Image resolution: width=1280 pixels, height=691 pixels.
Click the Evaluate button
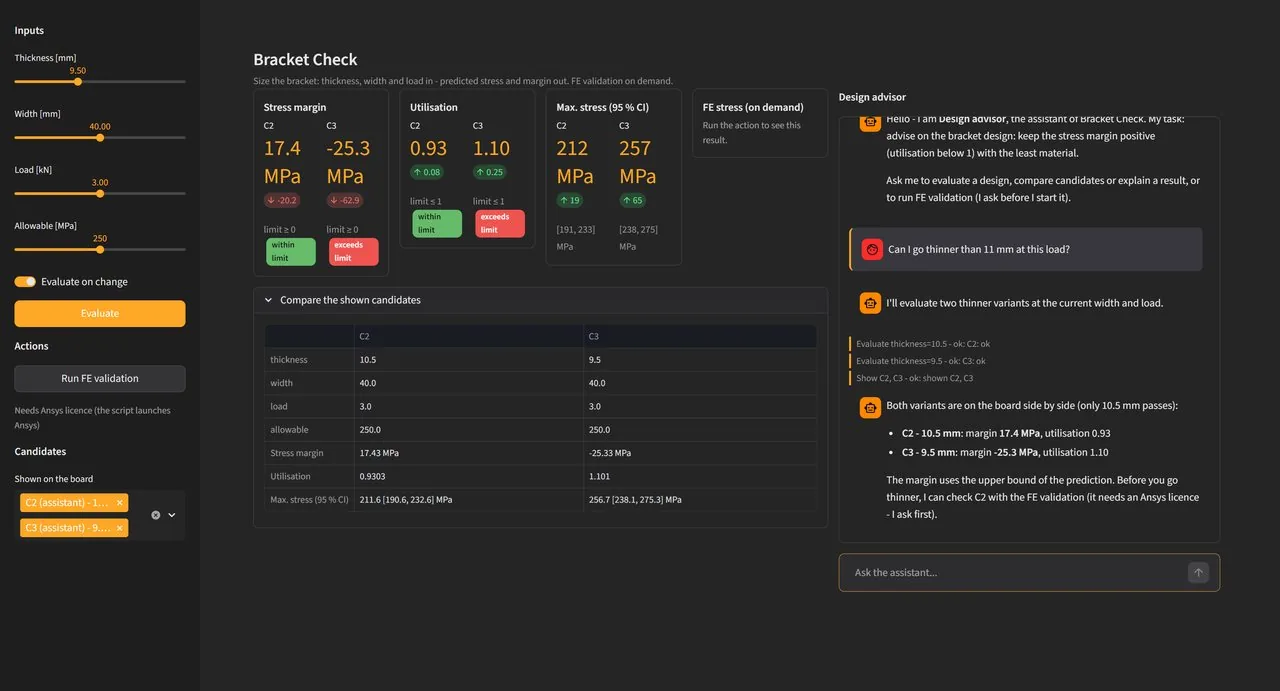pos(100,314)
